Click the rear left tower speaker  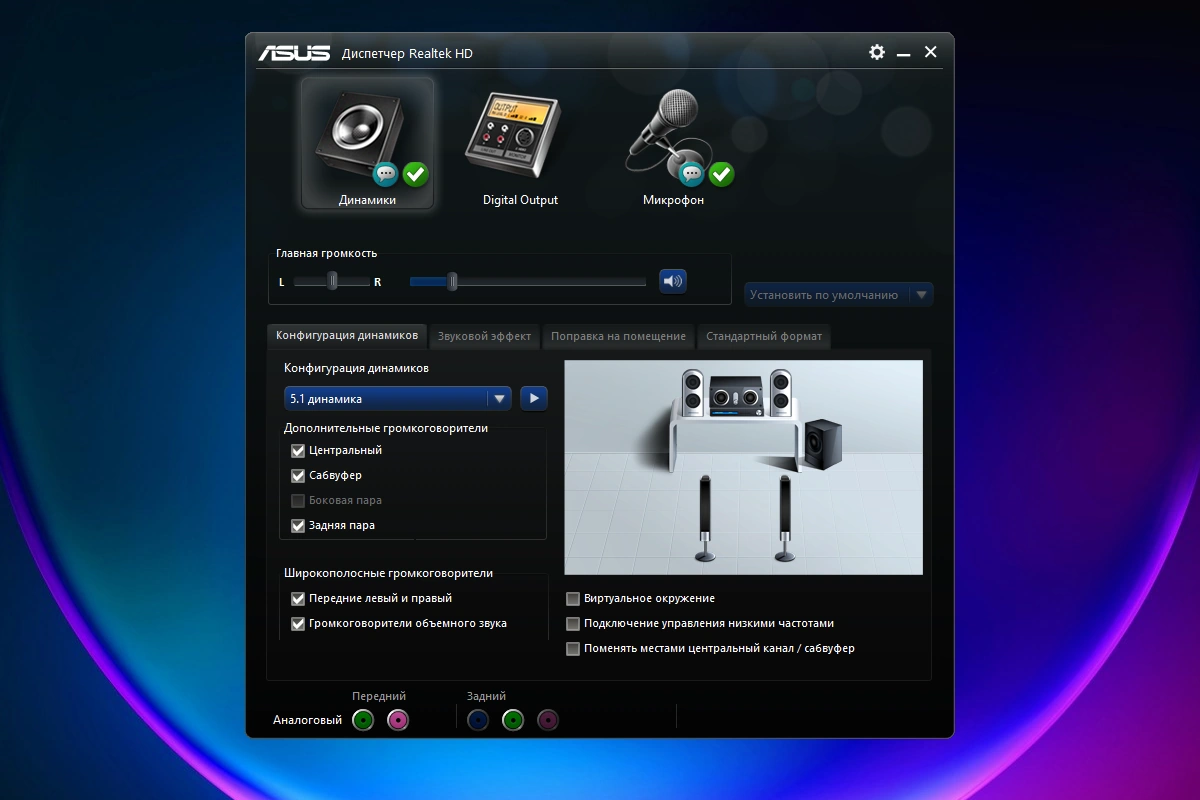(705, 517)
